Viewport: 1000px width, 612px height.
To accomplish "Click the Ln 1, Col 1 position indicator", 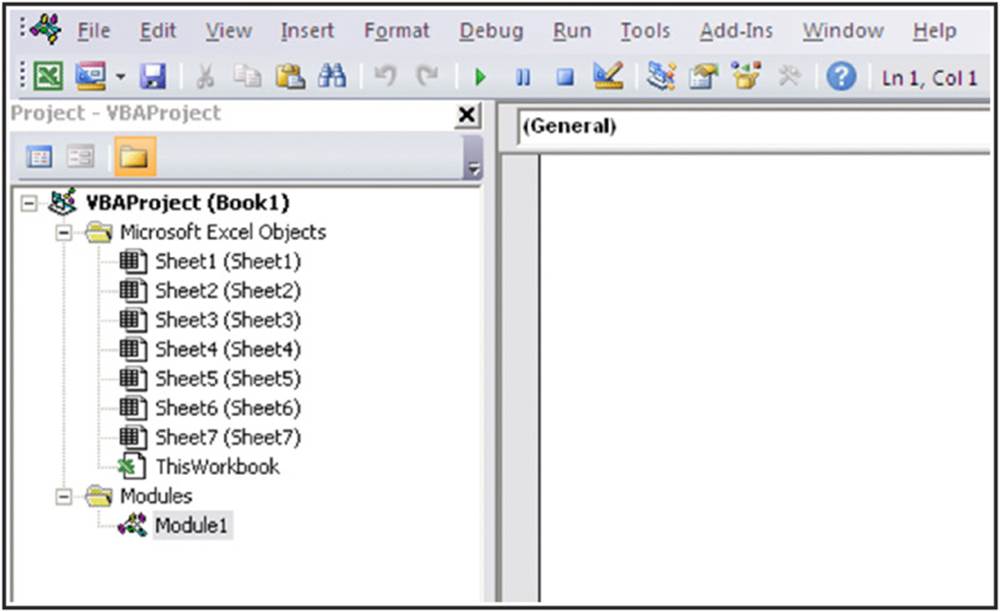I will [x=929, y=78].
